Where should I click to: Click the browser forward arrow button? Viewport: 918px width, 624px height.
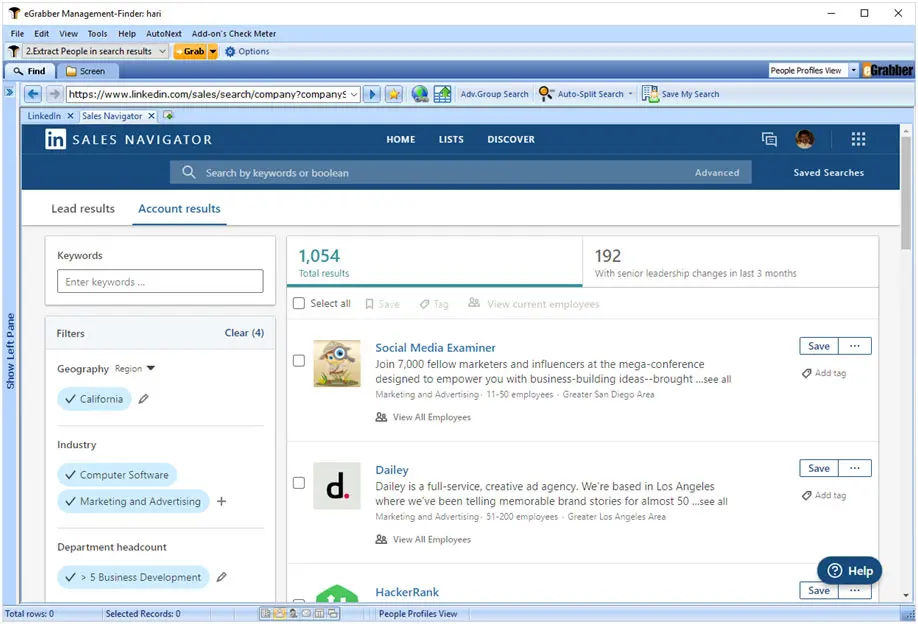pos(54,94)
